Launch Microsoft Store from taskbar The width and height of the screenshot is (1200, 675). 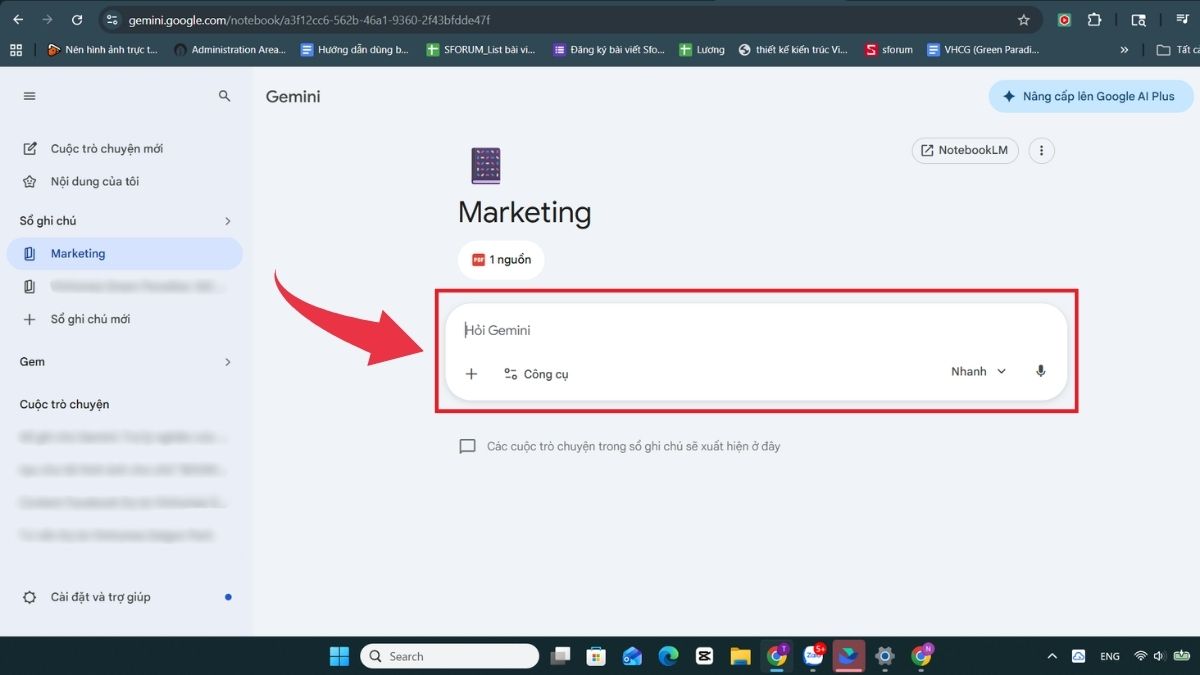596,656
